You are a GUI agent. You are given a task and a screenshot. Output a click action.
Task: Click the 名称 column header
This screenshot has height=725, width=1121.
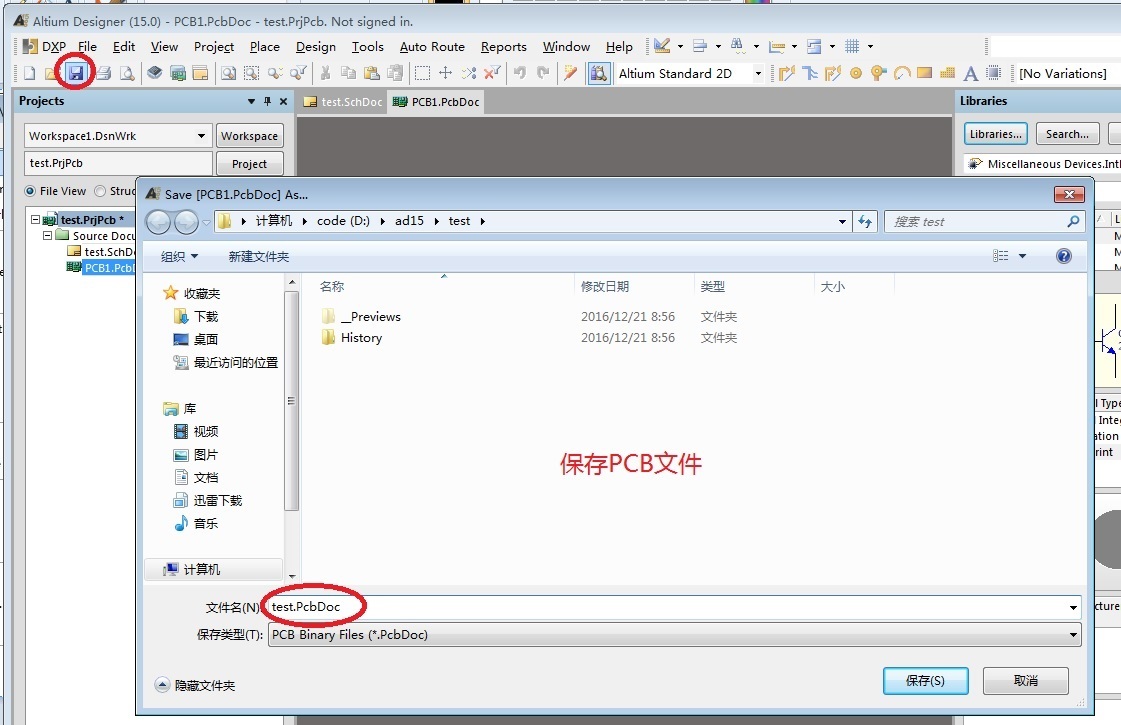[x=332, y=286]
